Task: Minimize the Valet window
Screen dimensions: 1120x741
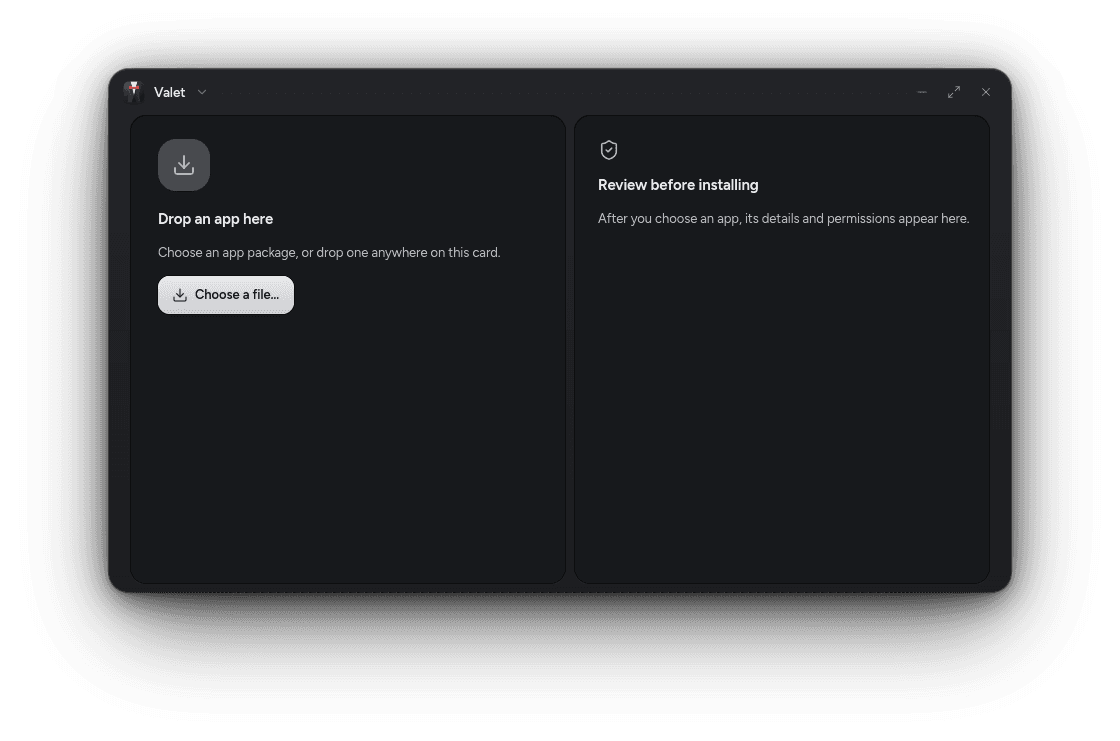Action: [922, 92]
